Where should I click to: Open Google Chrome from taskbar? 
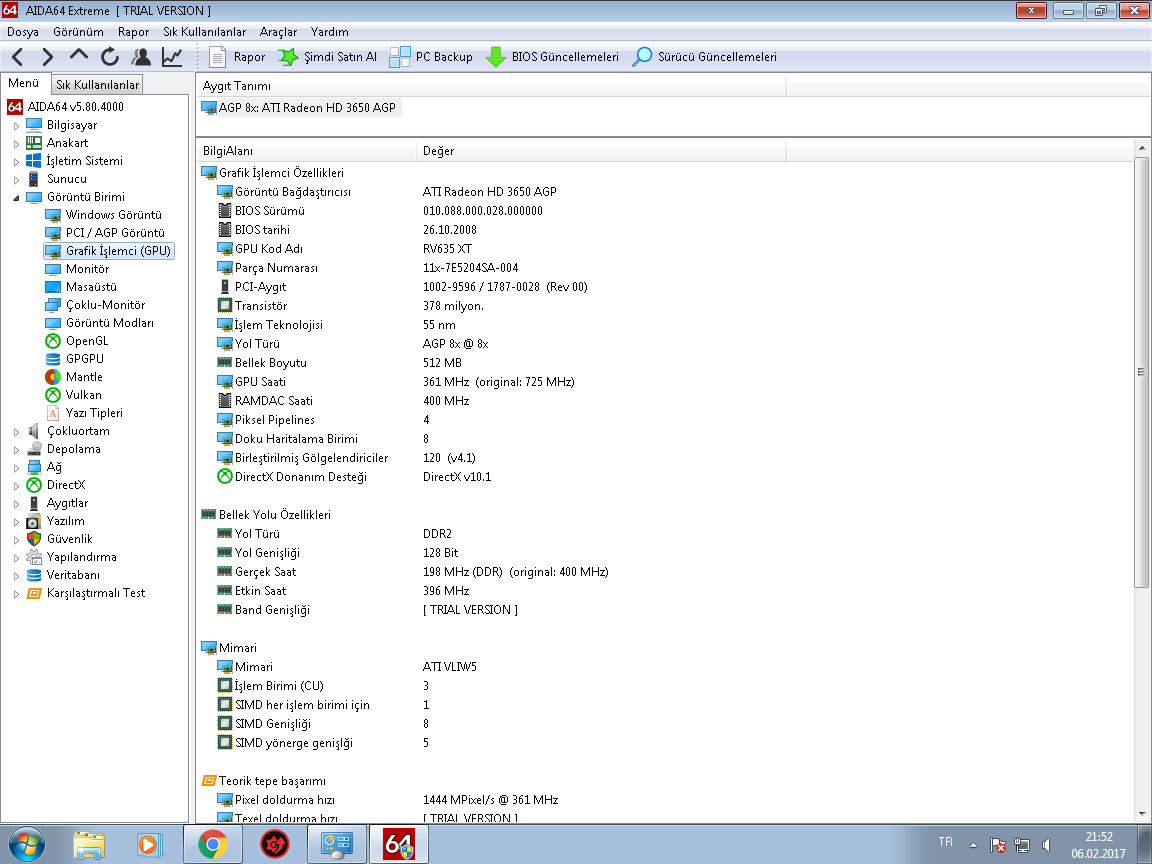(212, 844)
